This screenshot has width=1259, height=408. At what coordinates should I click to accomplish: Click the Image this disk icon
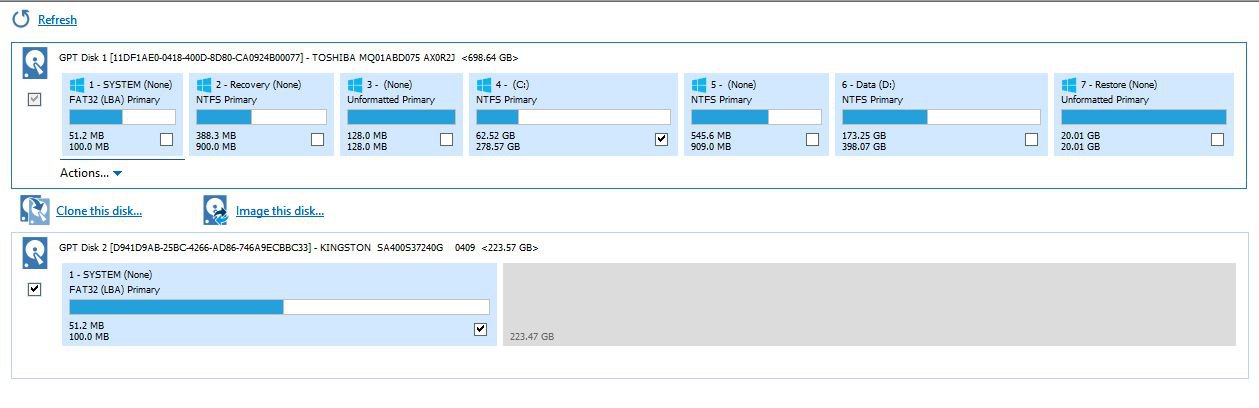click(x=216, y=210)
